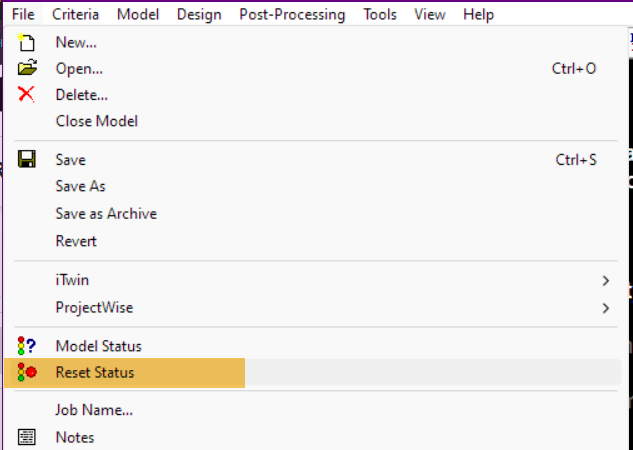The width and height of the screenshot is (633, 450).
Task: Choose Save As menu entry
Action: pos(81,186)
